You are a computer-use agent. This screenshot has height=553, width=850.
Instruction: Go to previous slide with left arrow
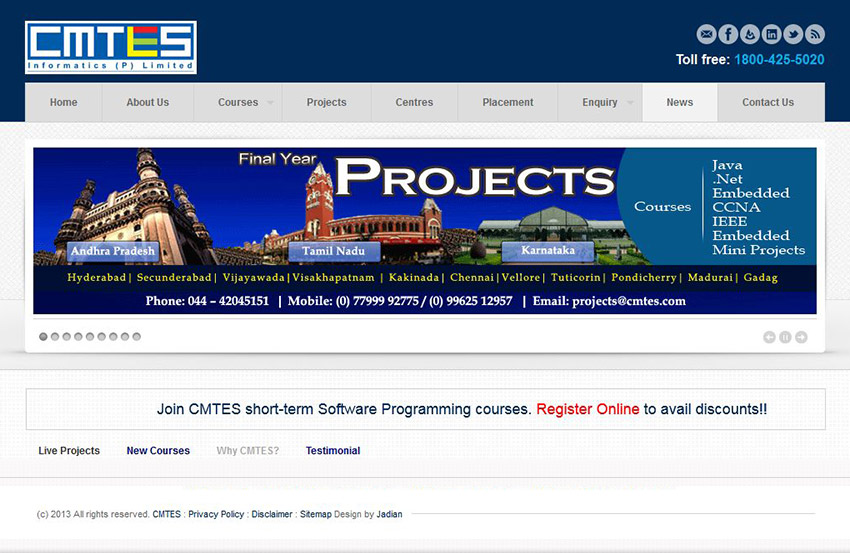coord(769,337)
